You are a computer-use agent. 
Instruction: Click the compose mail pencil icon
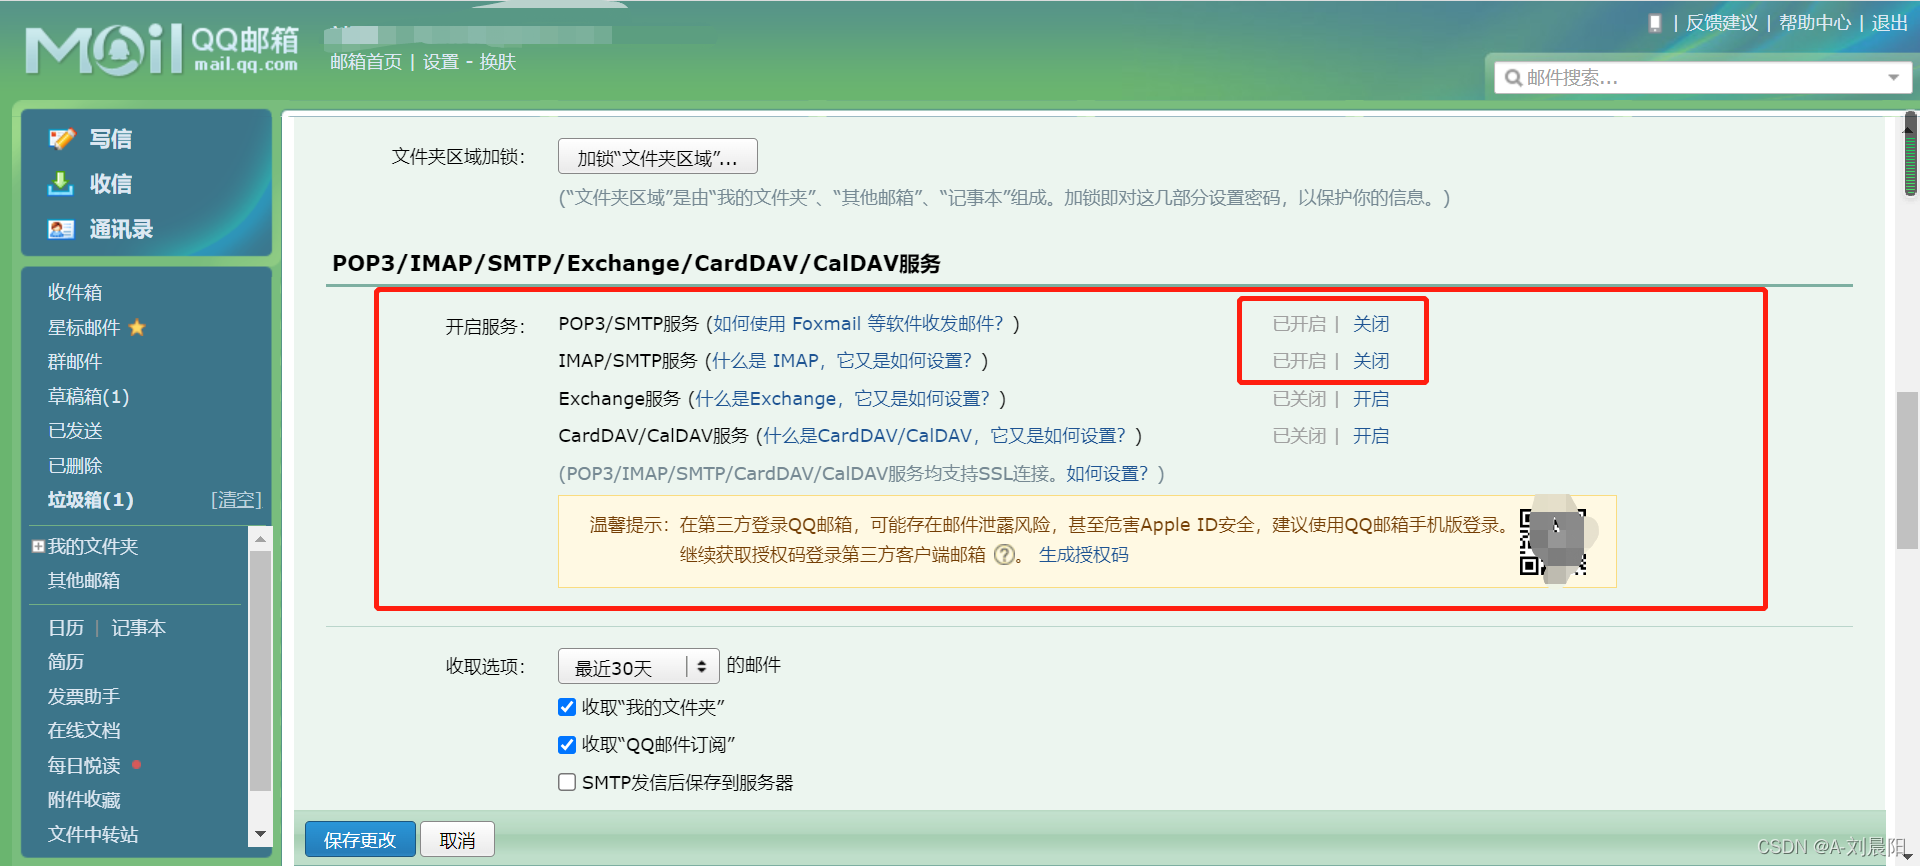(62, 139)
